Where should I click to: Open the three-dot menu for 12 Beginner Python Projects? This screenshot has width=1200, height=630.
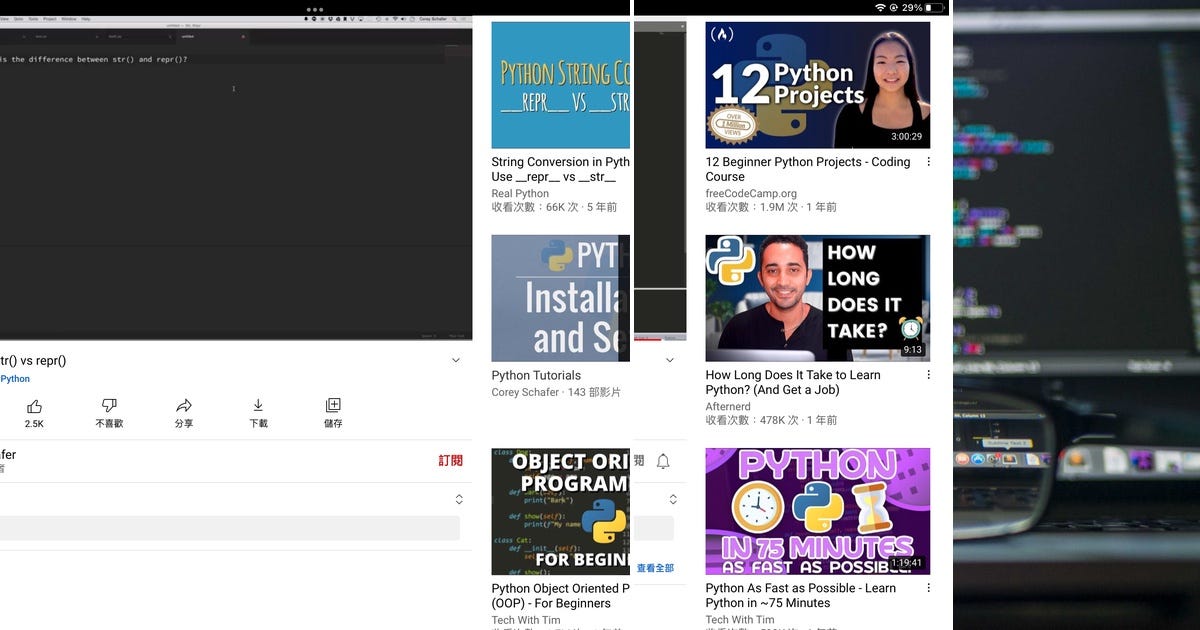pos(929,161)
